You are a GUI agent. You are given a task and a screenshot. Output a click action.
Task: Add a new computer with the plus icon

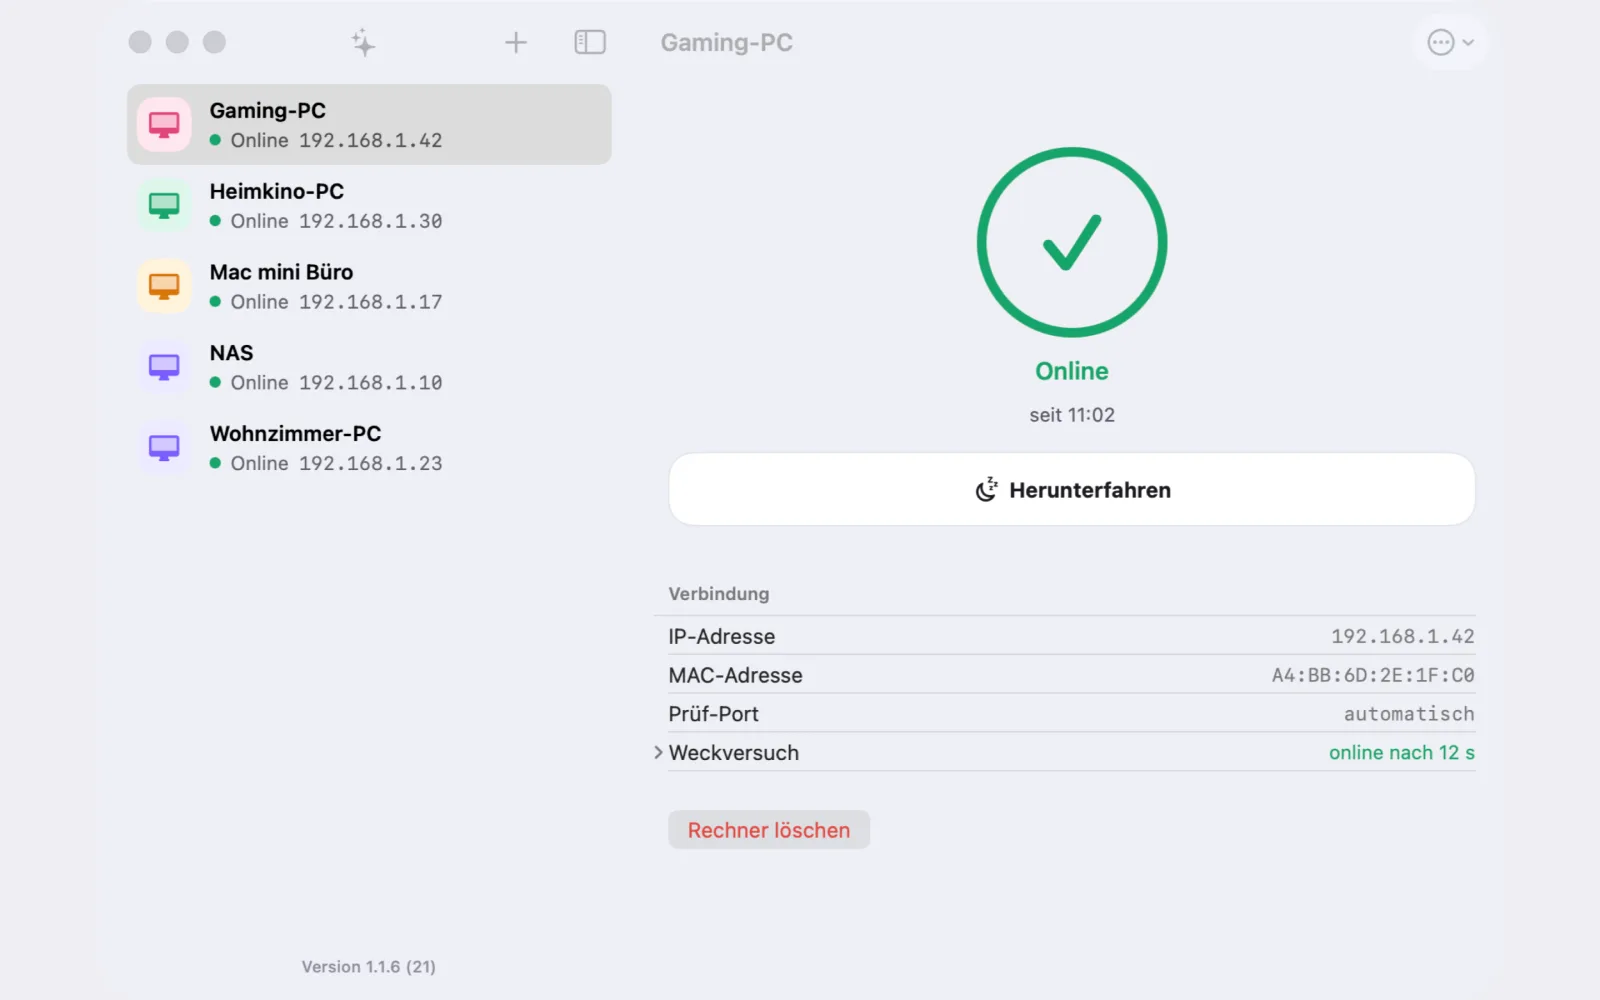tap(515, 42)
